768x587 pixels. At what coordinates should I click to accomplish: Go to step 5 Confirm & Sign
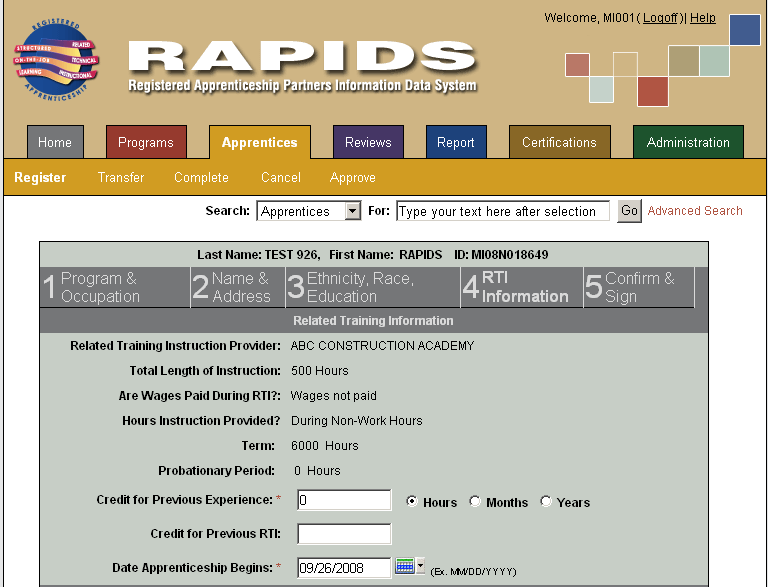pyautogui.click(x=639, y=287)
